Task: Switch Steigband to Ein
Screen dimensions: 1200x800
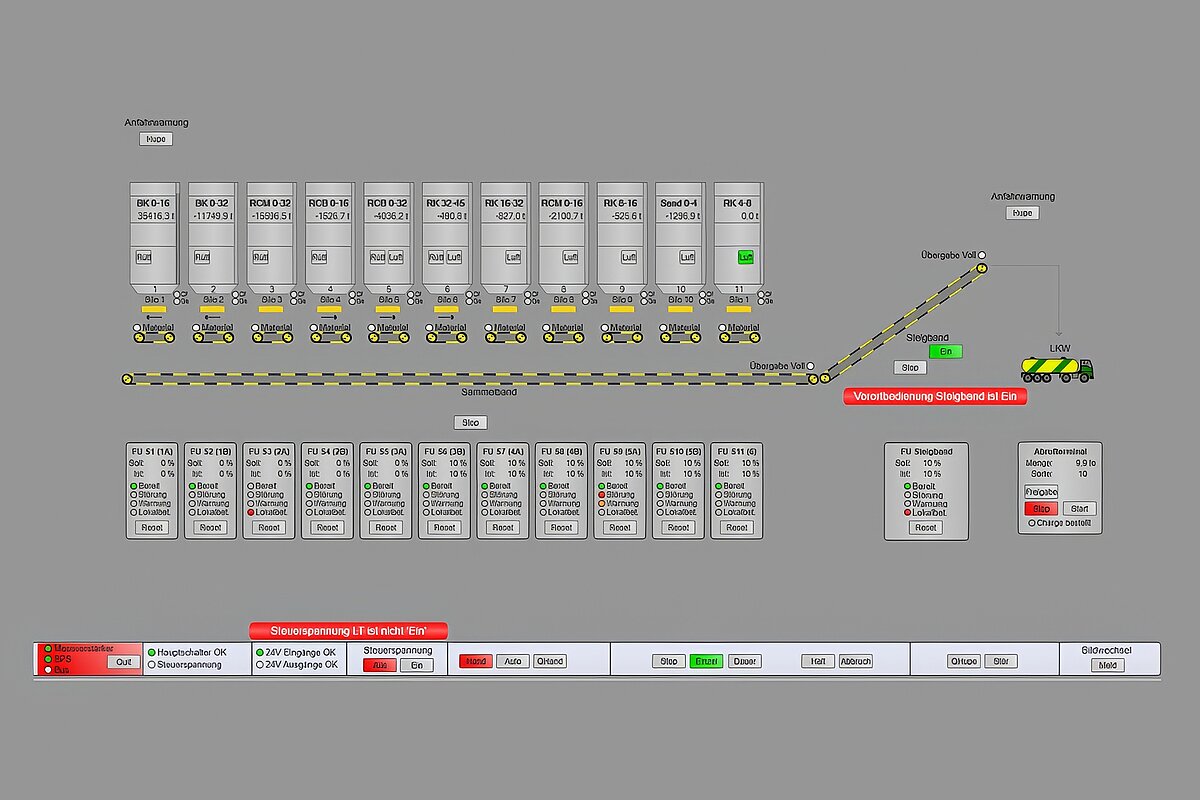Action: 945,351
